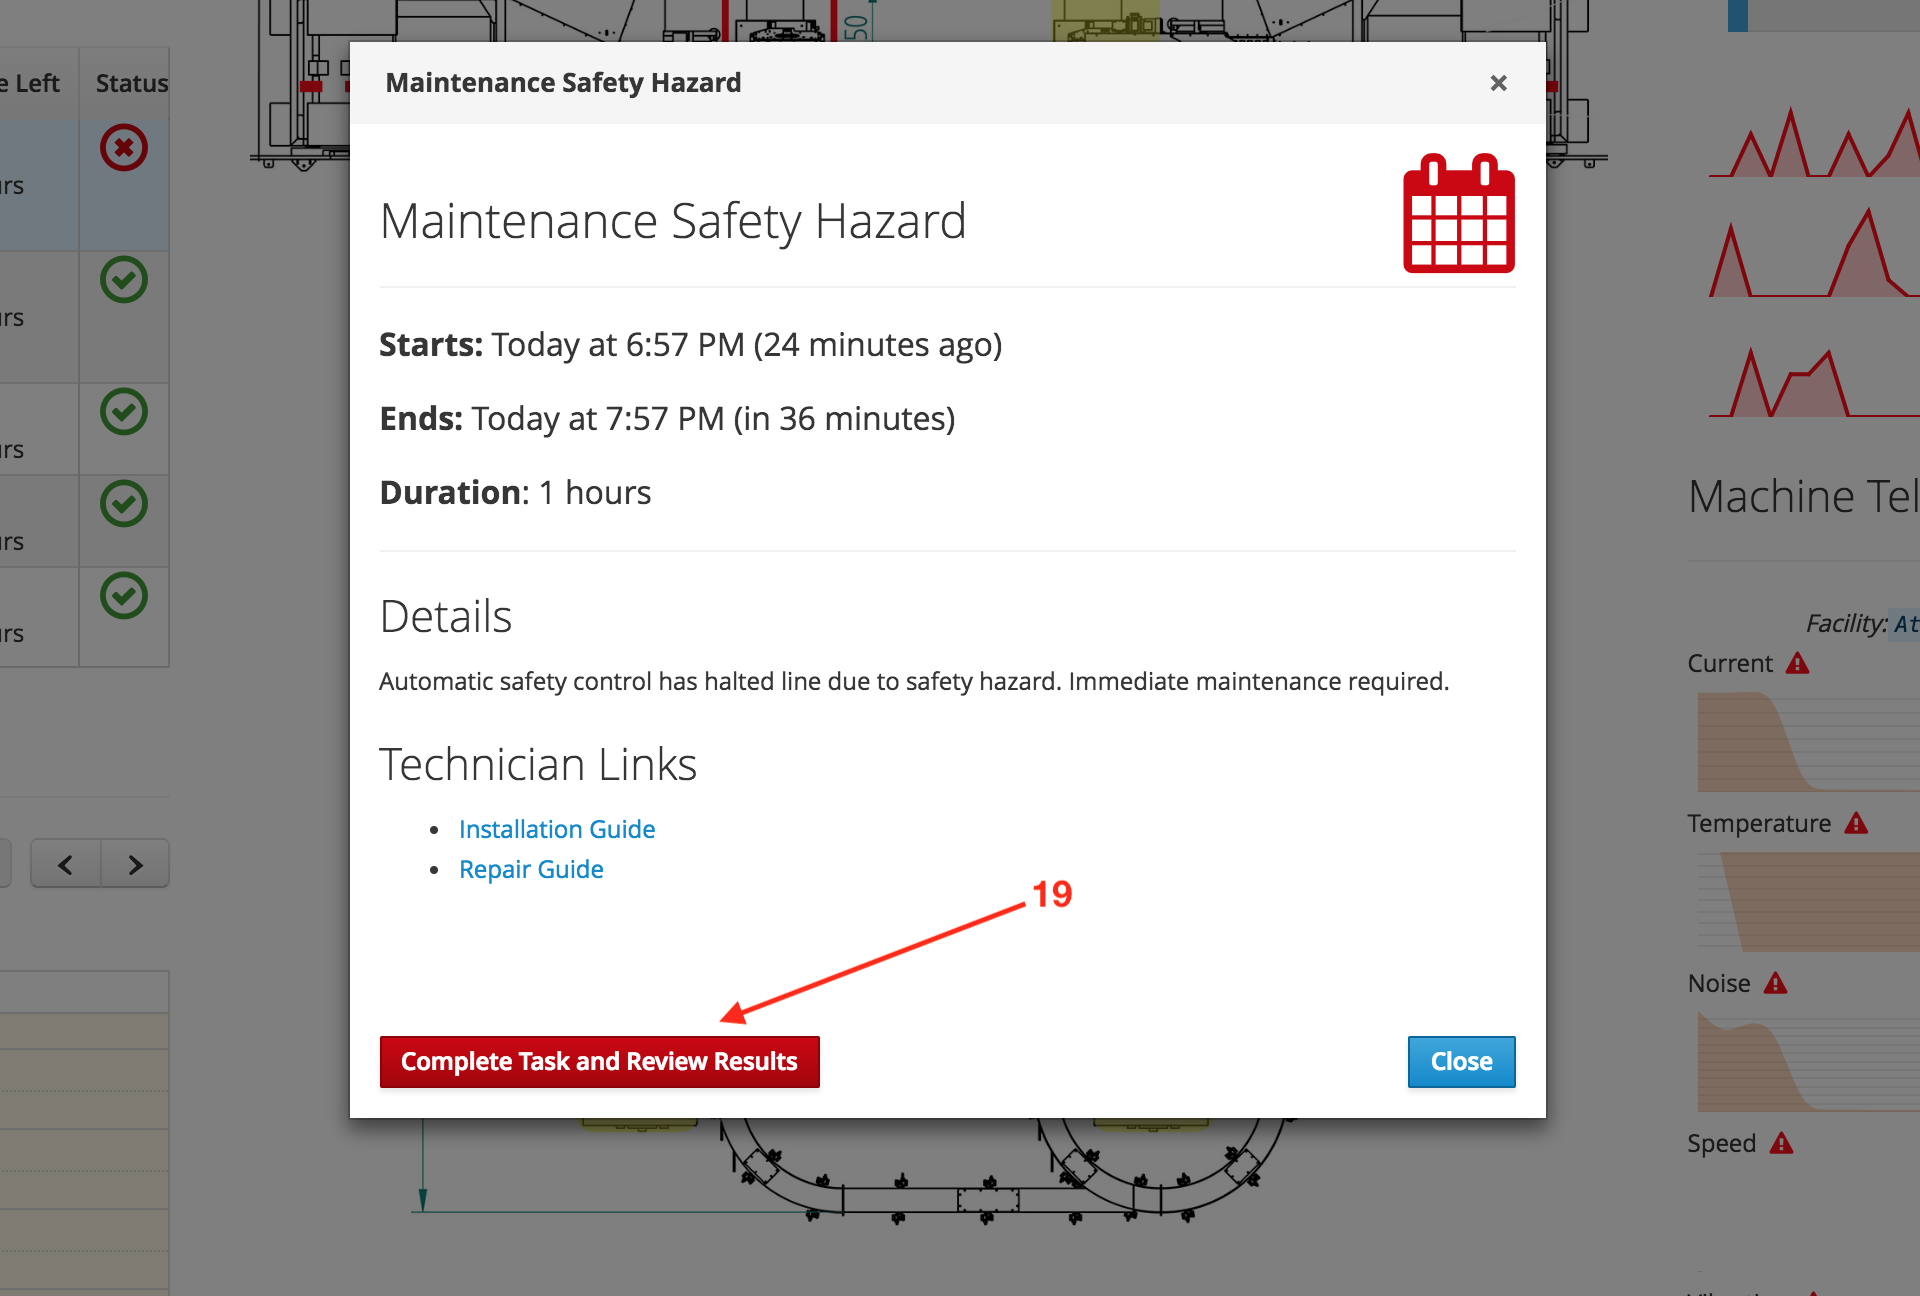This screenshot has width=1920, height=1296.
Task: Click the calendar icon in the modal
Action: tap(1459, 216)
